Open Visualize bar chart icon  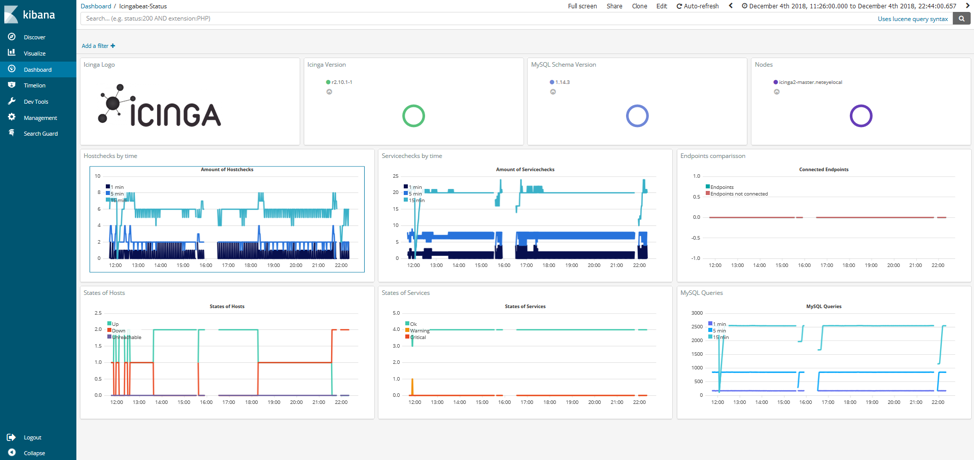point(11,53)
